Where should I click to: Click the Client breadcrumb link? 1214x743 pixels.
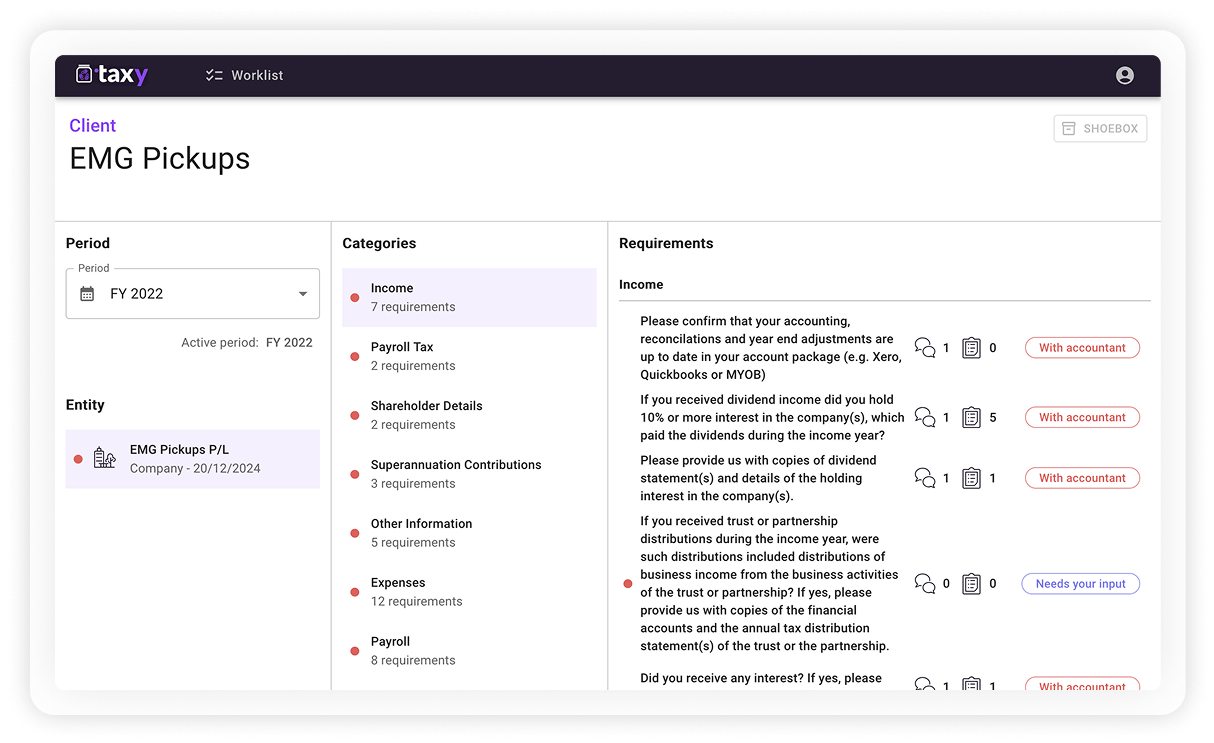click(x=92, y=125)
